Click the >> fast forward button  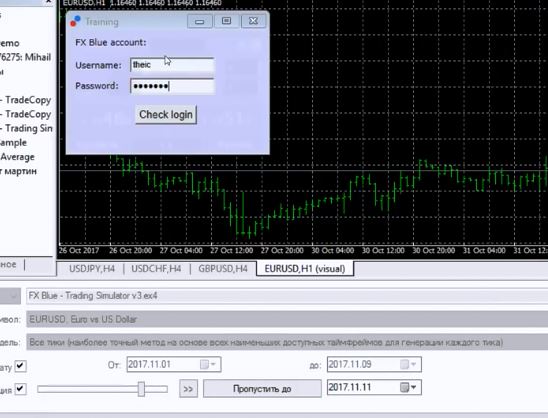point(188,389)
